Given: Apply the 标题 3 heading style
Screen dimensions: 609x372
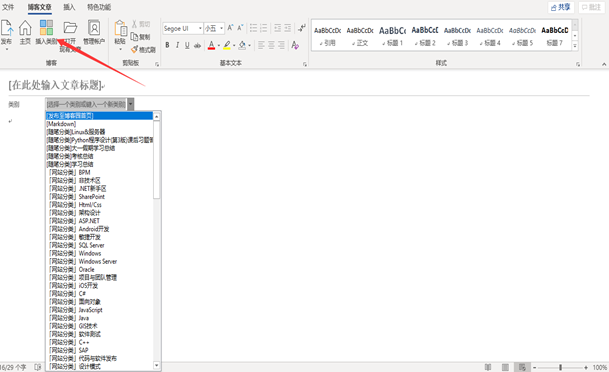Looking at the screenshot, I should pyautogui.click(x=458, y=36).
